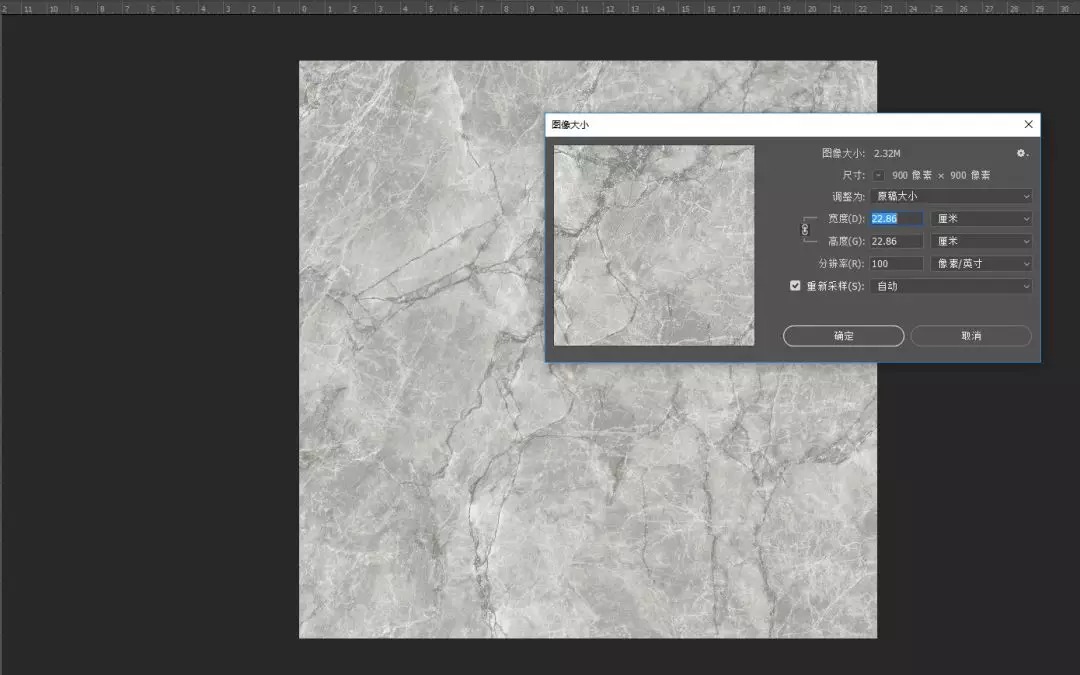
Task: Close the 图像大小 dialog with X
Action: tap(1028, 125)
